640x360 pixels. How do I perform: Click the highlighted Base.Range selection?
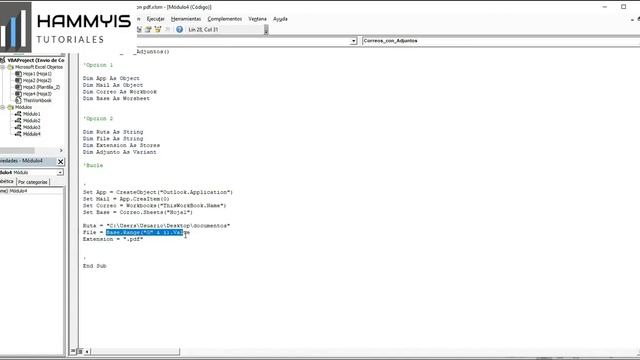(x=145, y=232)
